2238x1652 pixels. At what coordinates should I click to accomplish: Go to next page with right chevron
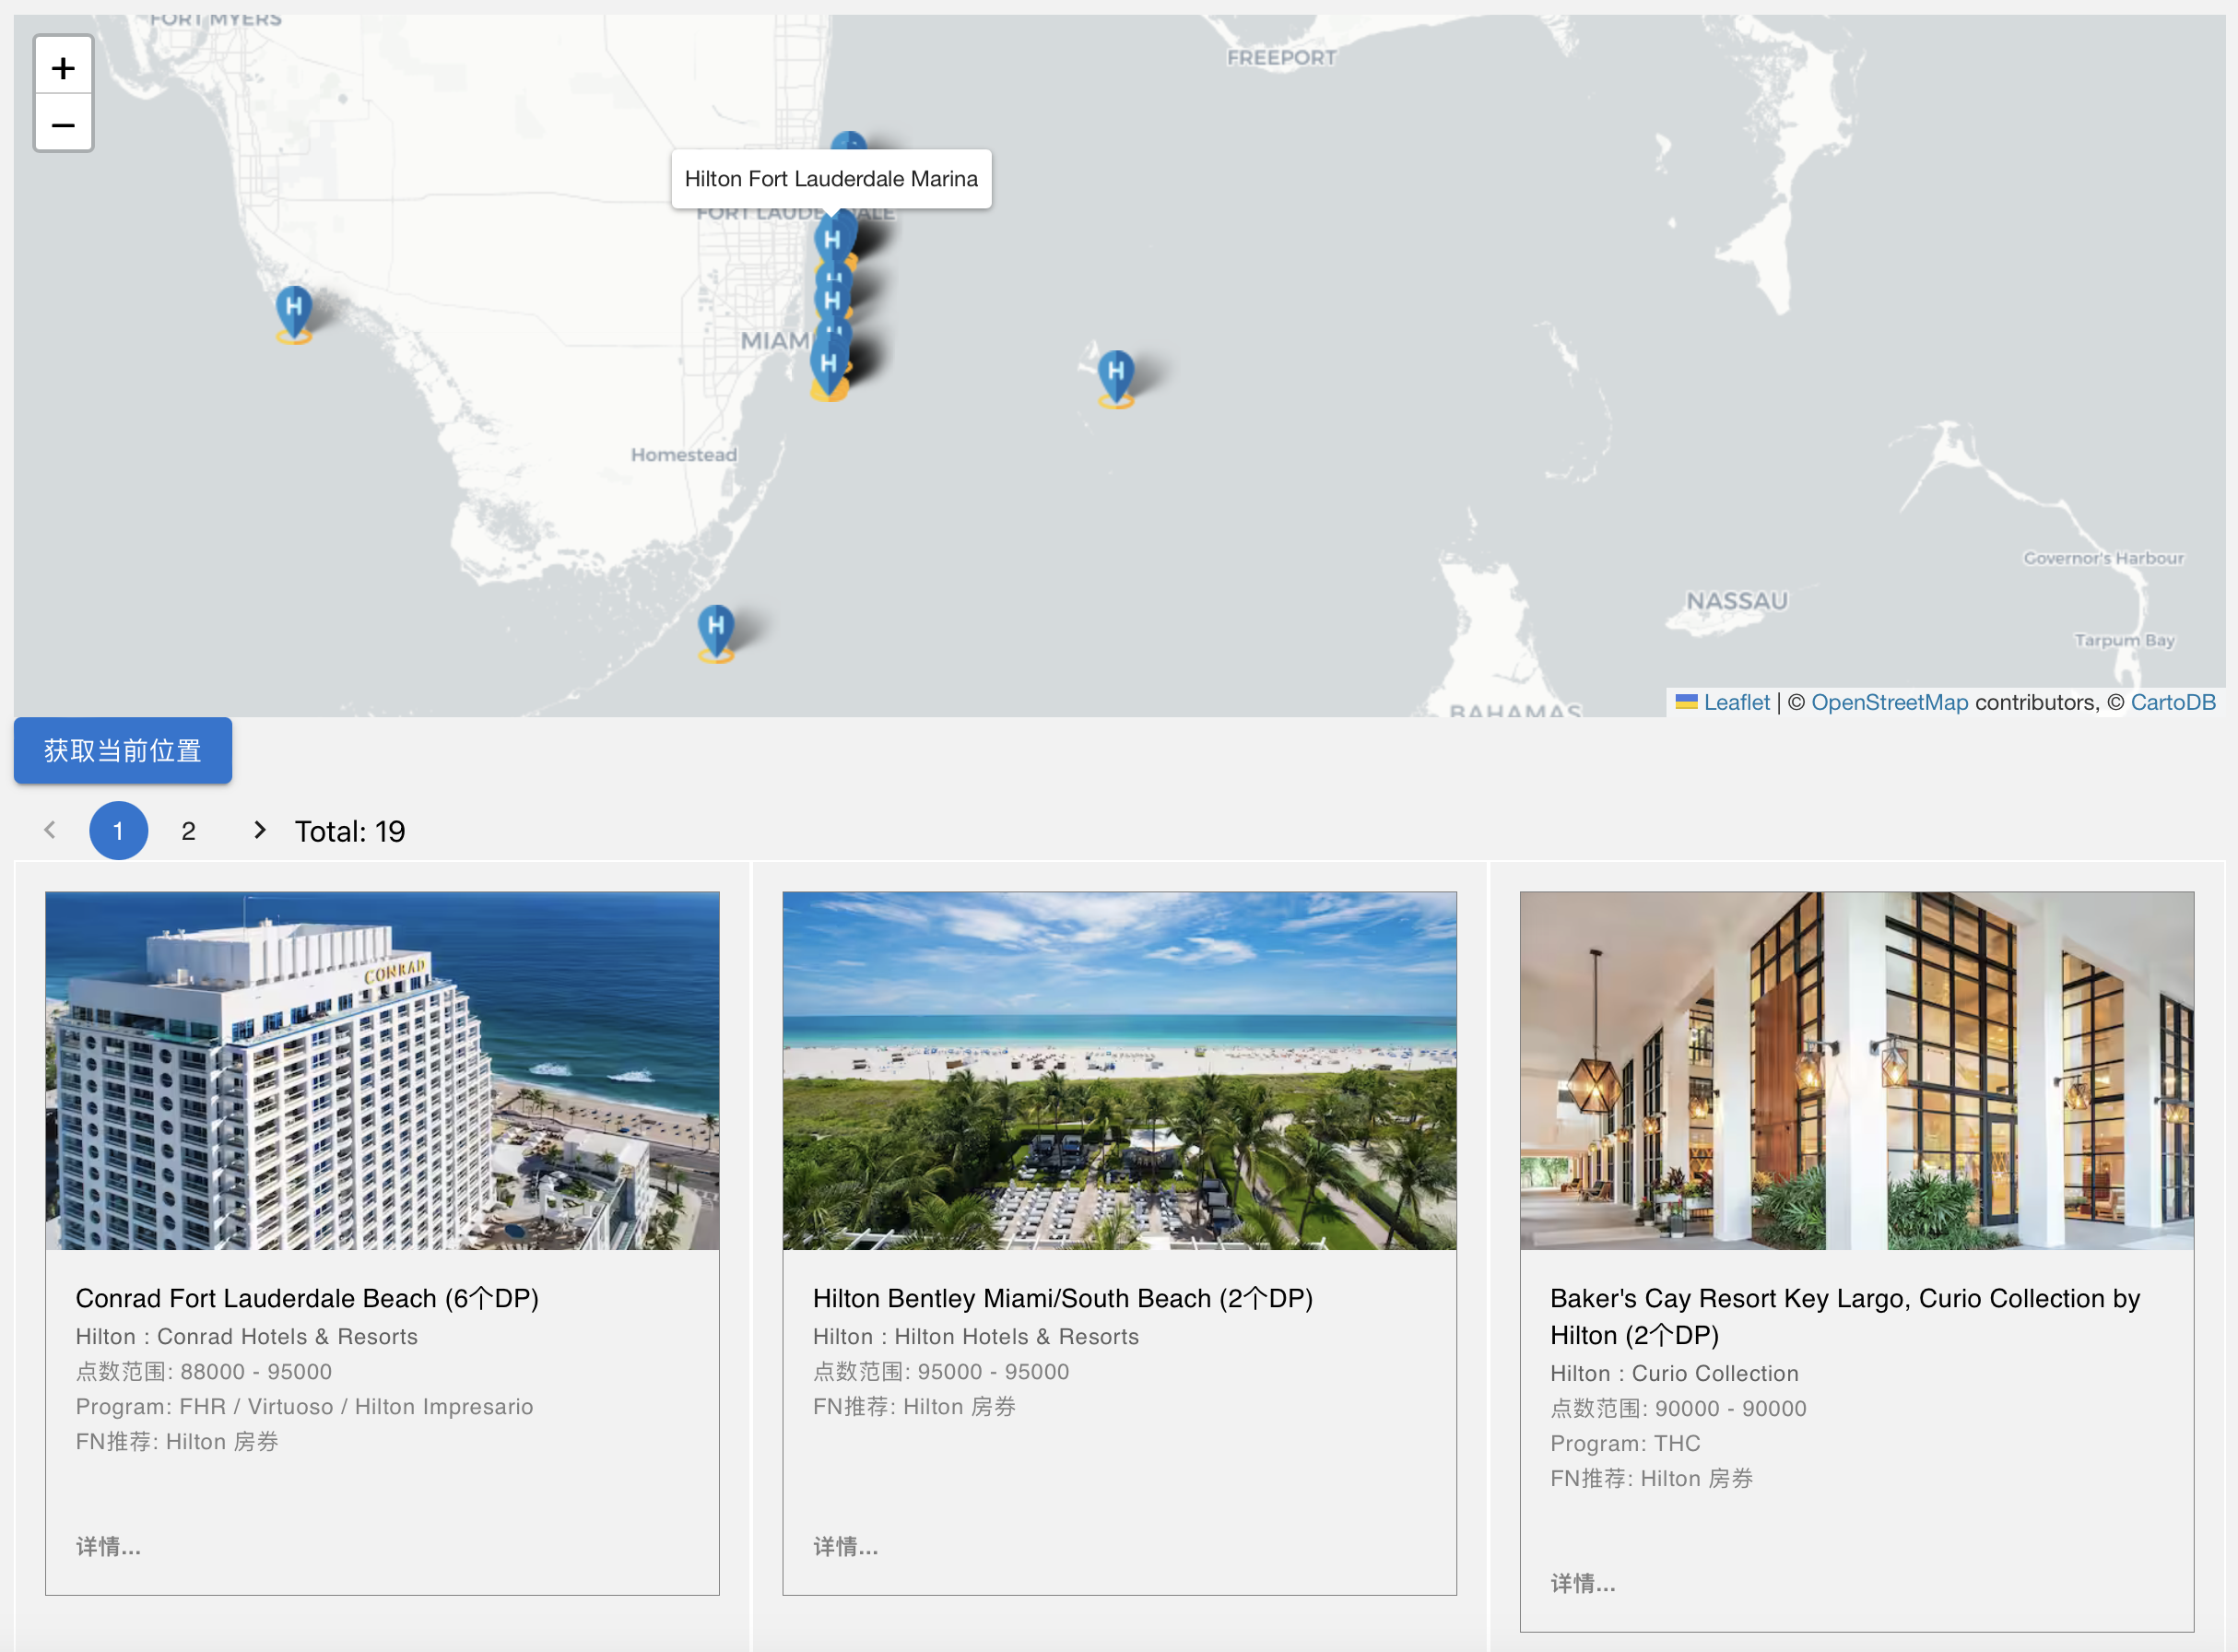coord(259,830)
